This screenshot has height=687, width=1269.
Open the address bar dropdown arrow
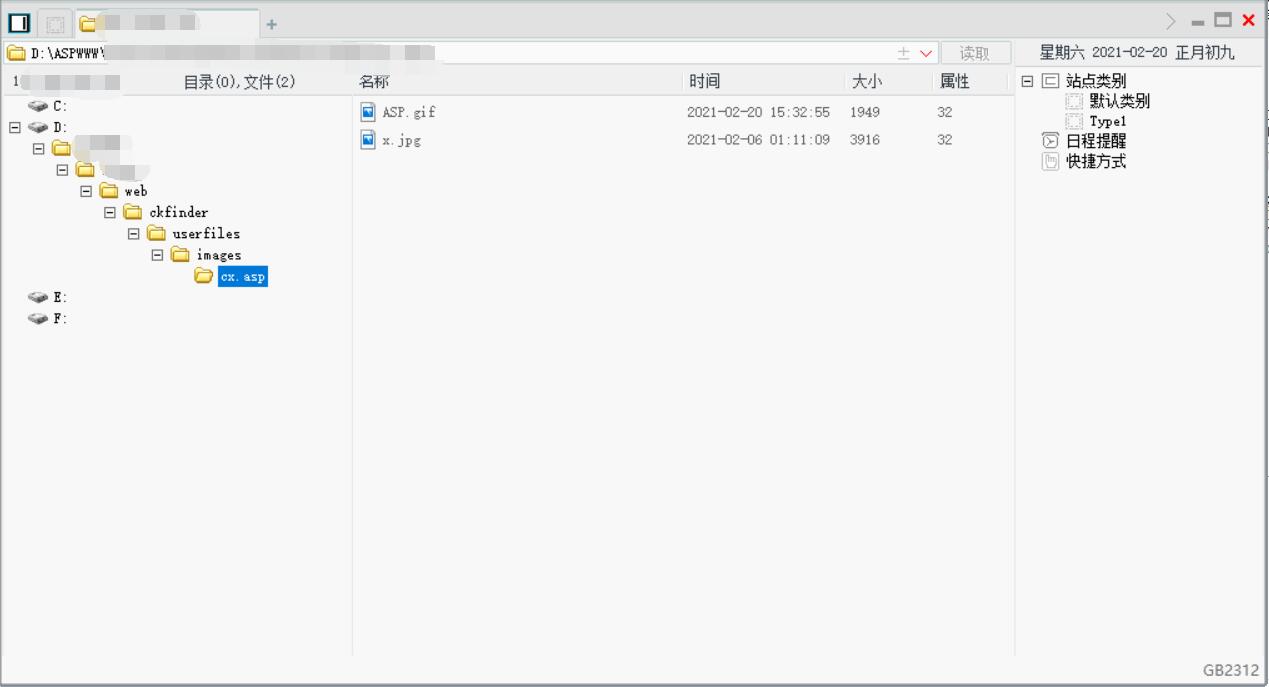(x=927, y=52)
